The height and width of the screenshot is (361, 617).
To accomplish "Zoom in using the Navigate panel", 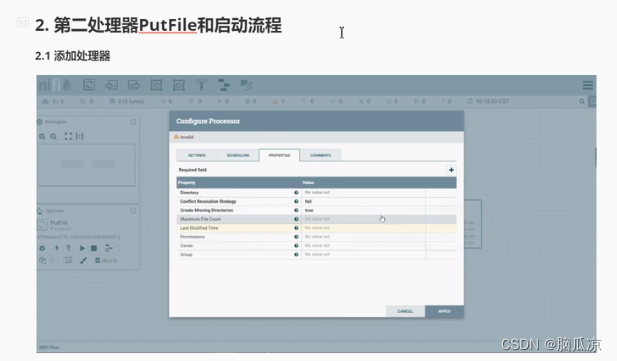I will (x=42, y=137).
